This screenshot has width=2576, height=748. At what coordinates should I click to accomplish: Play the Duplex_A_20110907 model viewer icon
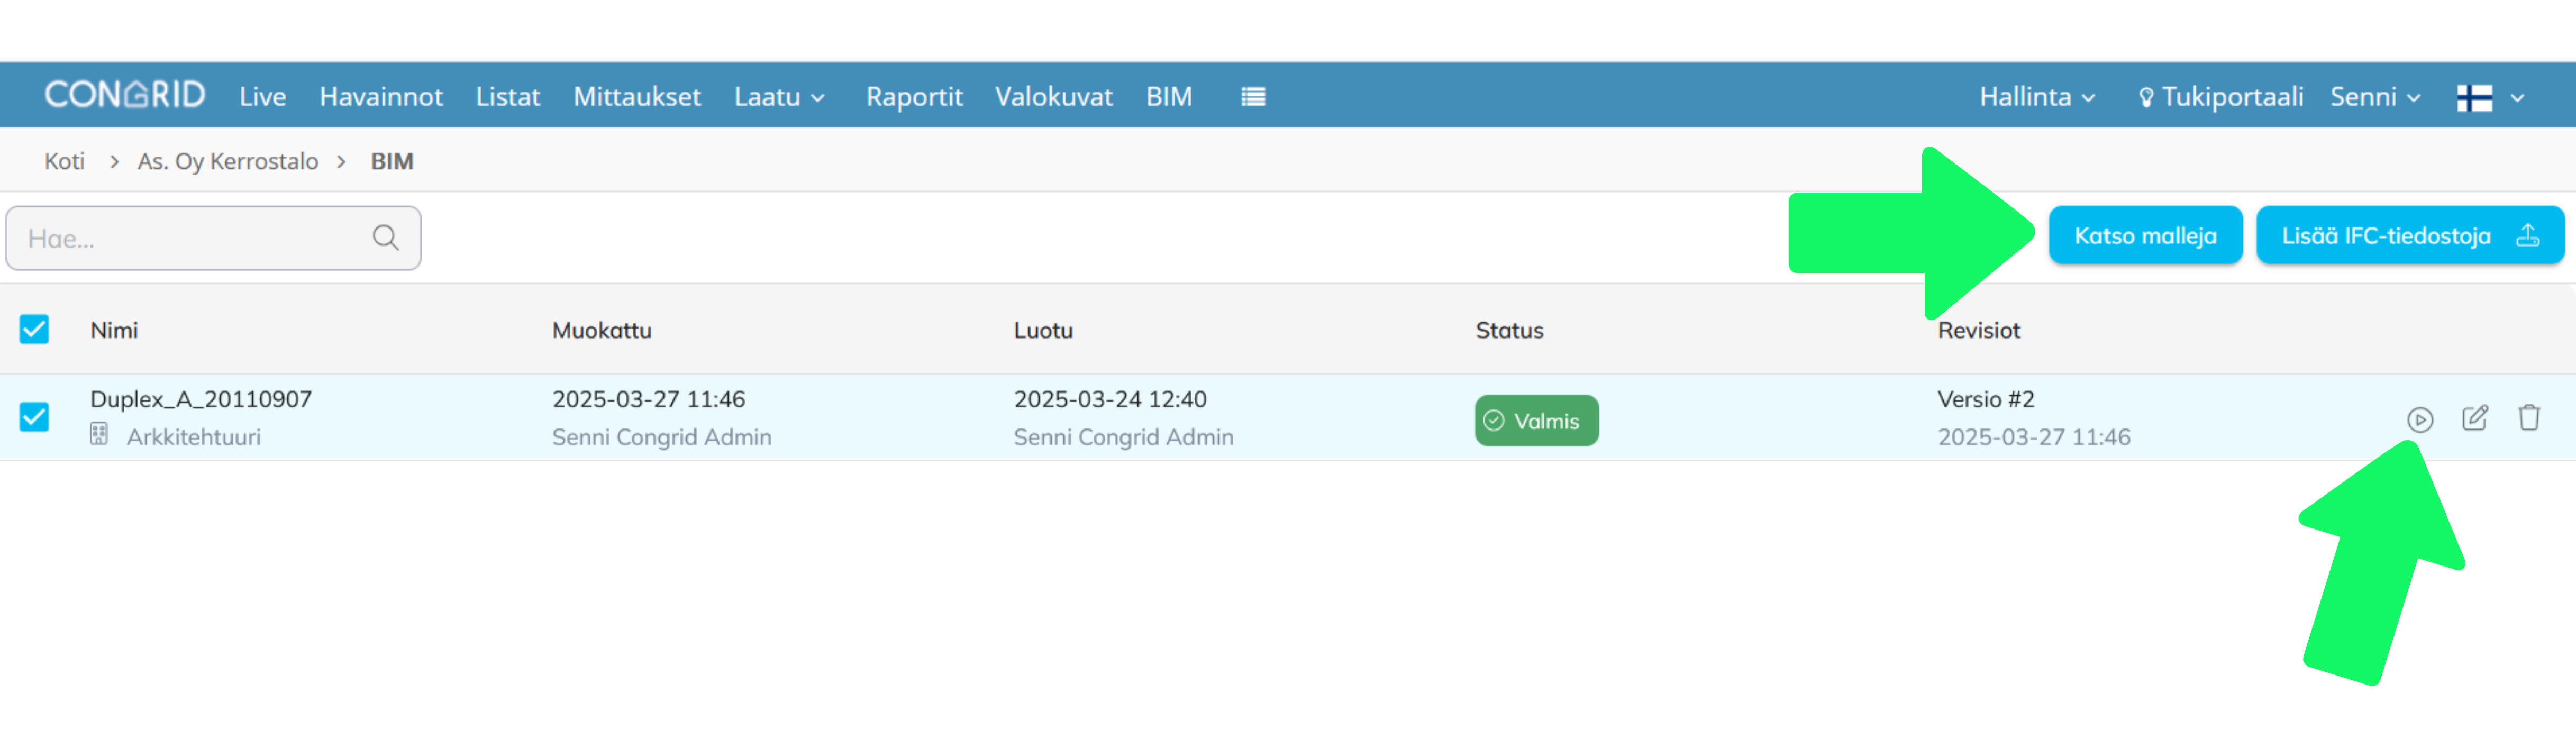pyautogui.click(x=2420, y=420)
